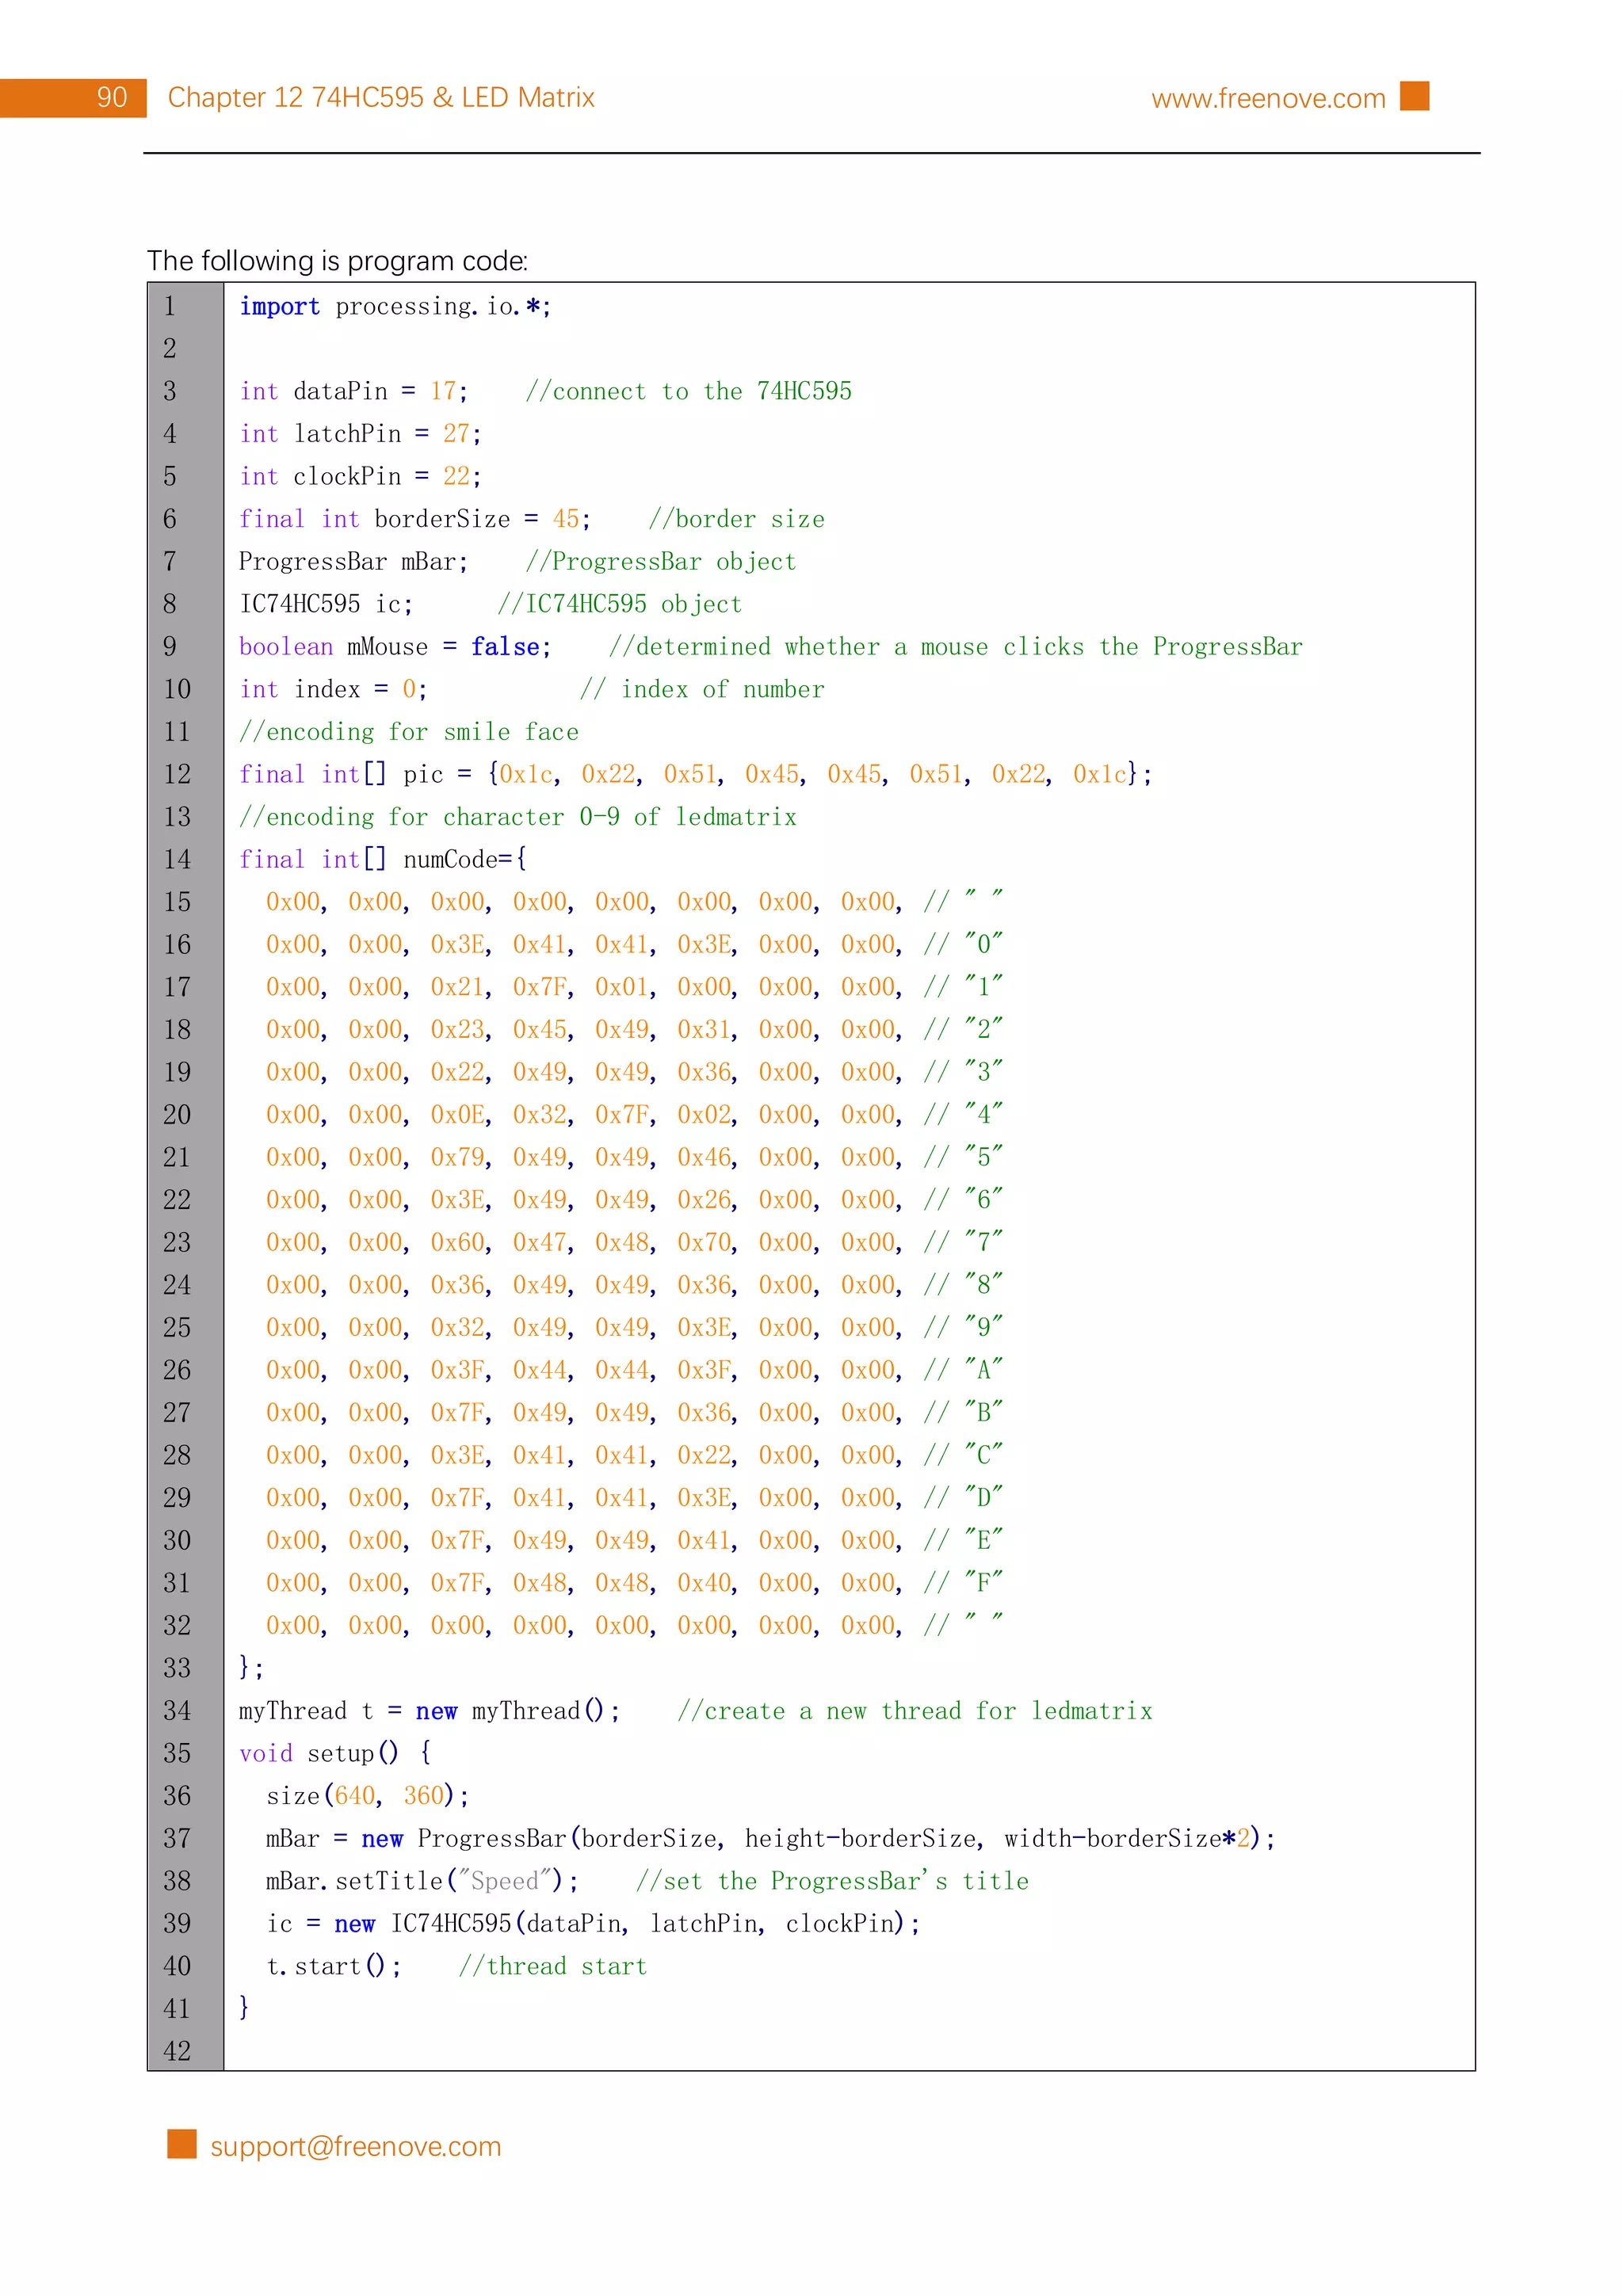Click 'The following is program code:' text

click(338, 261)
